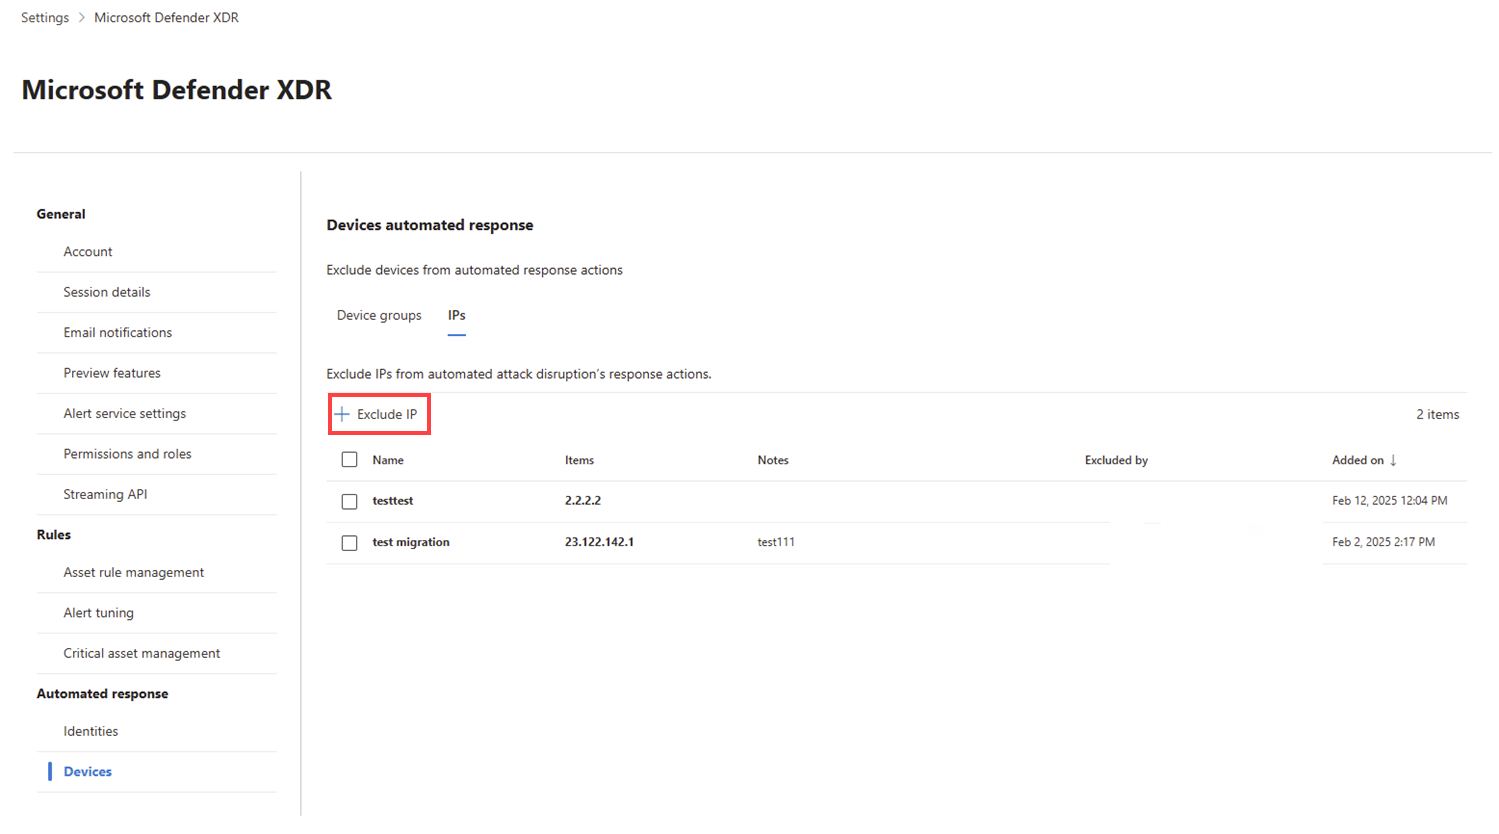Image resolution: width=1499 pixels, height=834 pixels.
Task: Click the Rules section heading
Action: (54, 535)
